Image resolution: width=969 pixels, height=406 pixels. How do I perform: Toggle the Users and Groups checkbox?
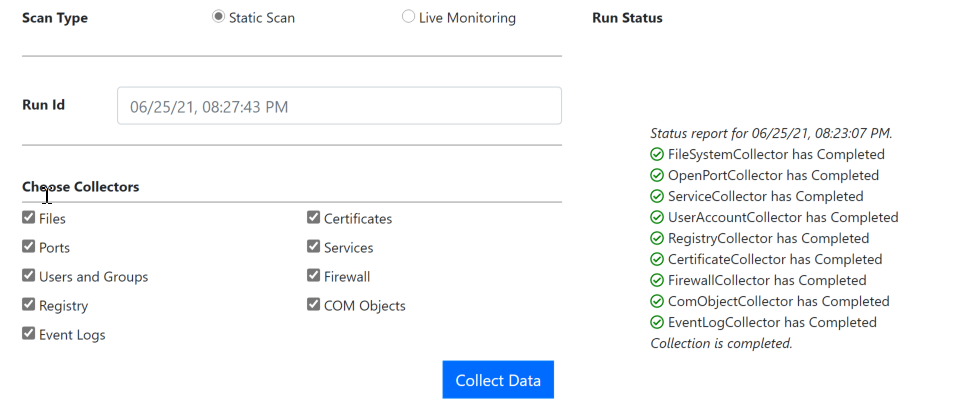point(28,276)
